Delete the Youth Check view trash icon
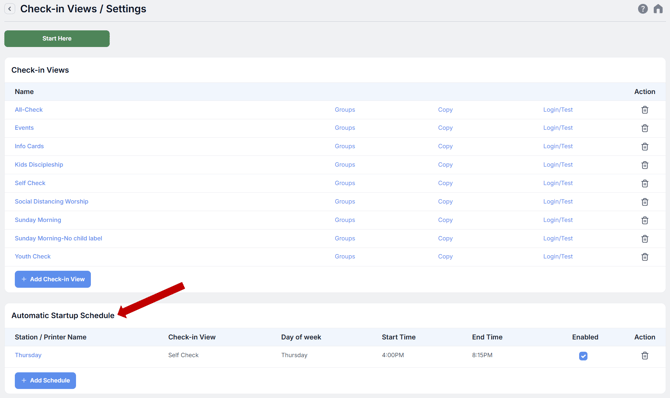 [x=645, y=257]
